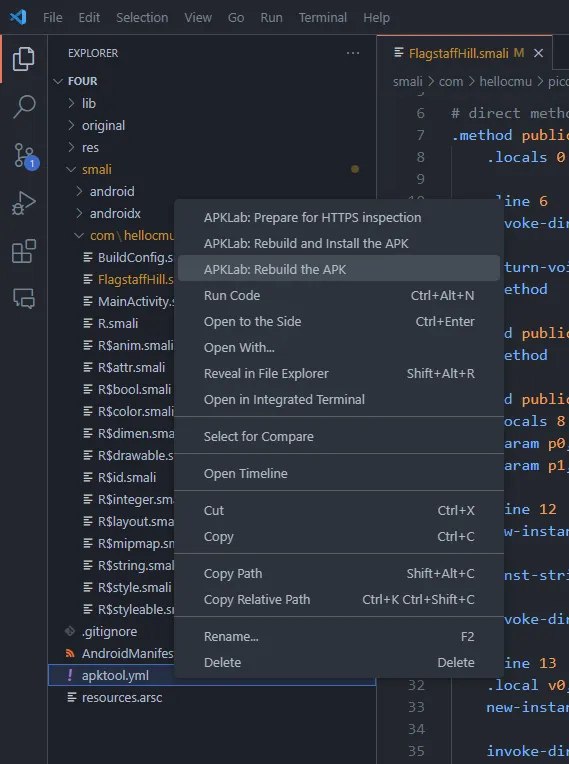The image size is (569, 764).
Task: Close the FlagstaffHill.smali editor tab
Action: 538,53
